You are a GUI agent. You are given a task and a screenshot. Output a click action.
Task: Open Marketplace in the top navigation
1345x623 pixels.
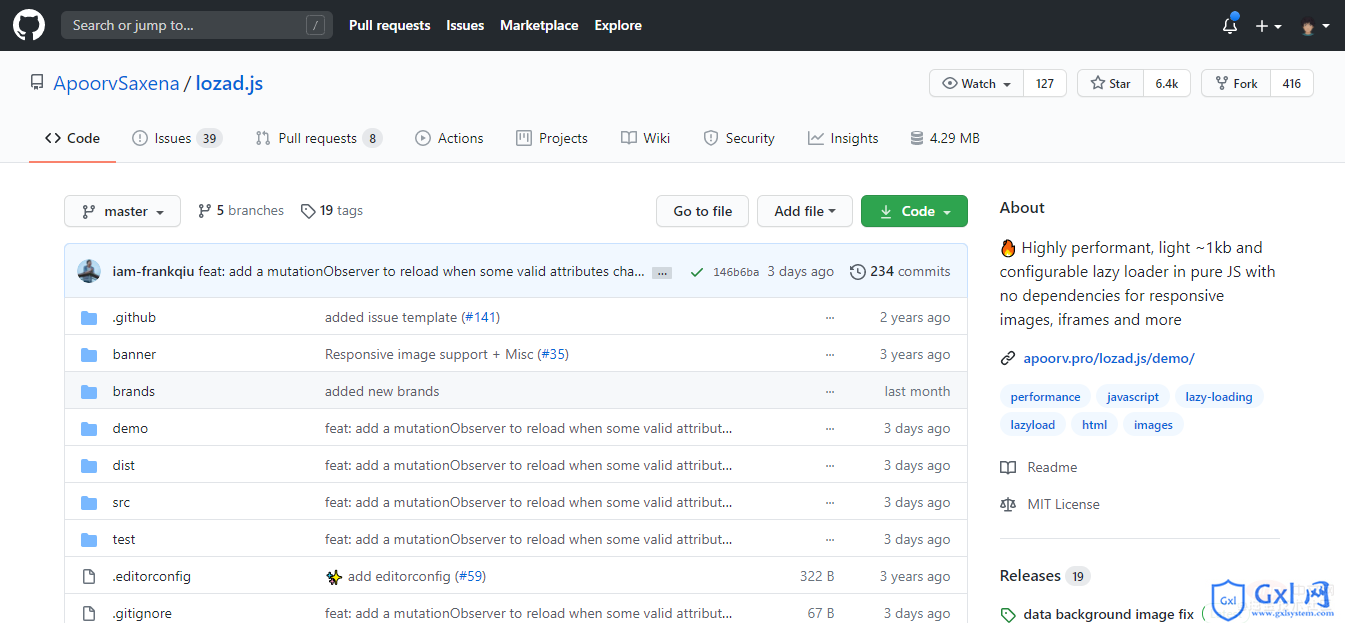point(539,25)
